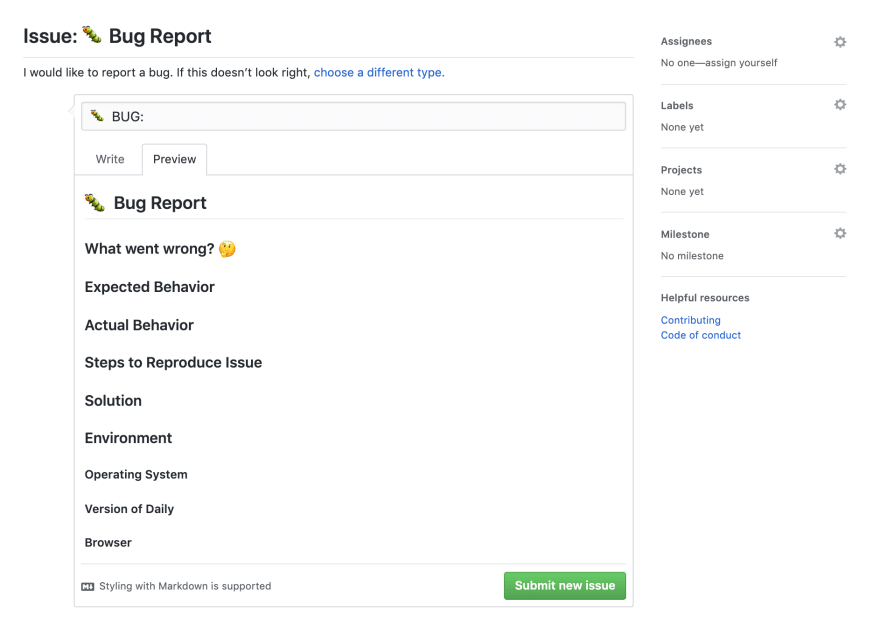This screenshot has width=880, height=625.
Task: Click the 'Solution' heading
Action: (x=113, y=401)
